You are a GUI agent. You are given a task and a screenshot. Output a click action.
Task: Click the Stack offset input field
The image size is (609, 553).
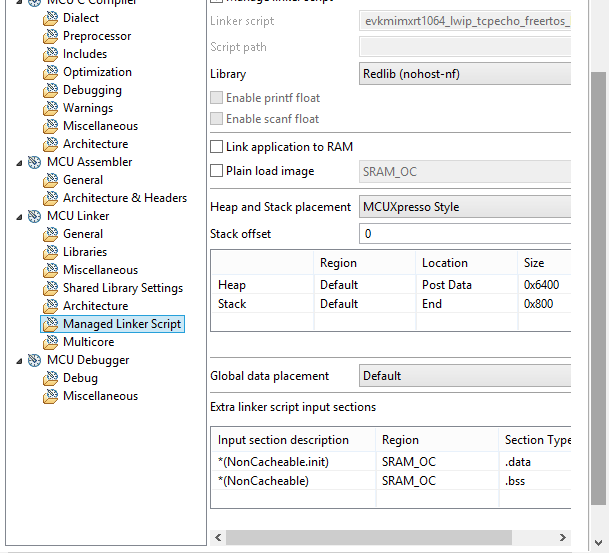click(465, 234)
